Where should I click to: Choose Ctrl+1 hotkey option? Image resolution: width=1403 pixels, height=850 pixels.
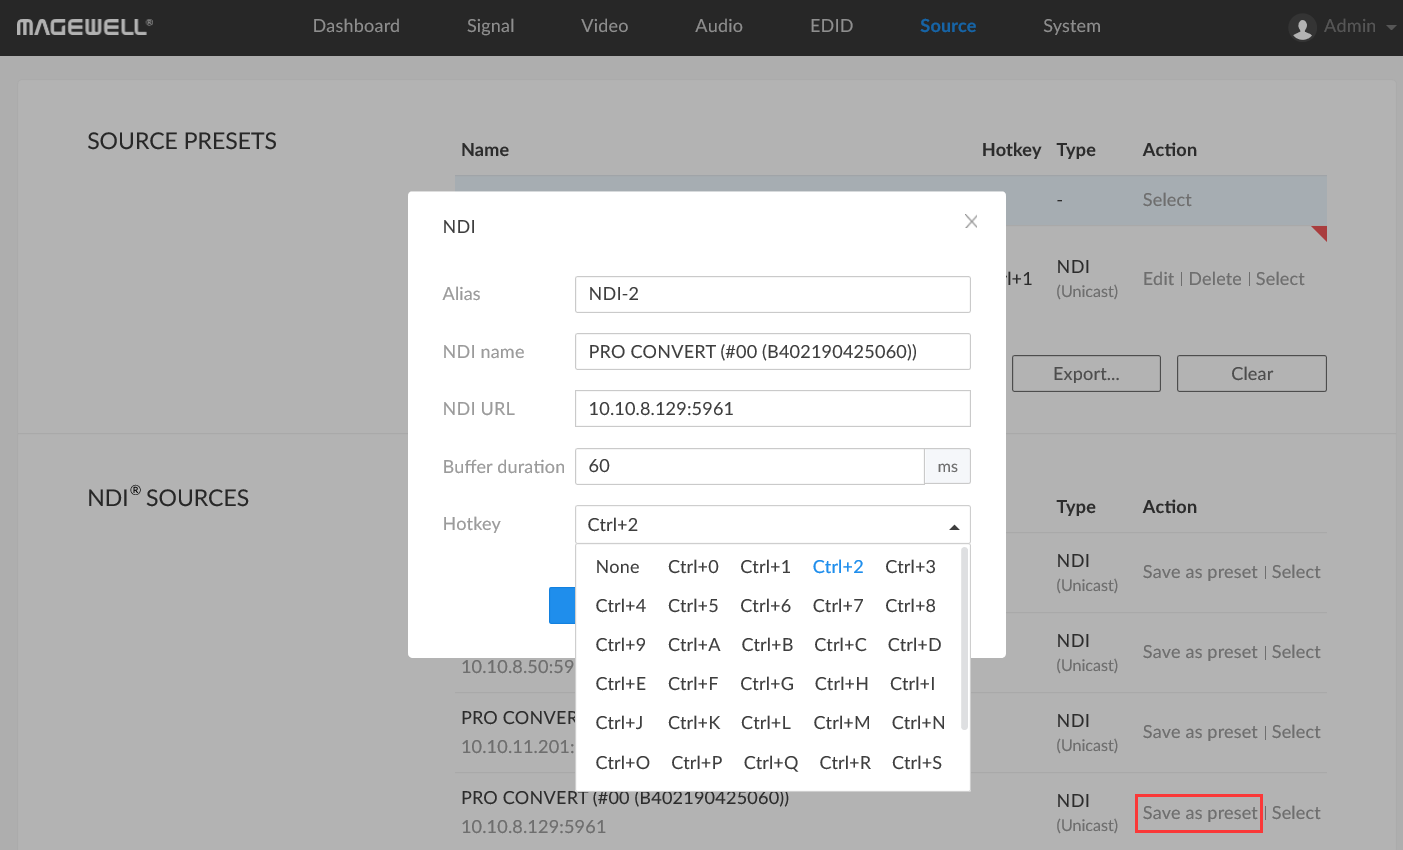(765, 567)
